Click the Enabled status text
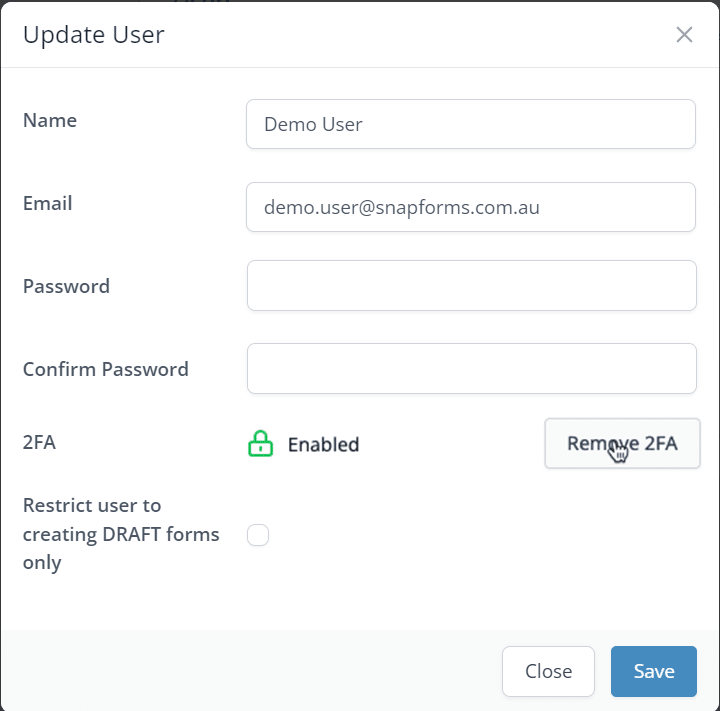 pyautogui.click(x=323, y=445)
